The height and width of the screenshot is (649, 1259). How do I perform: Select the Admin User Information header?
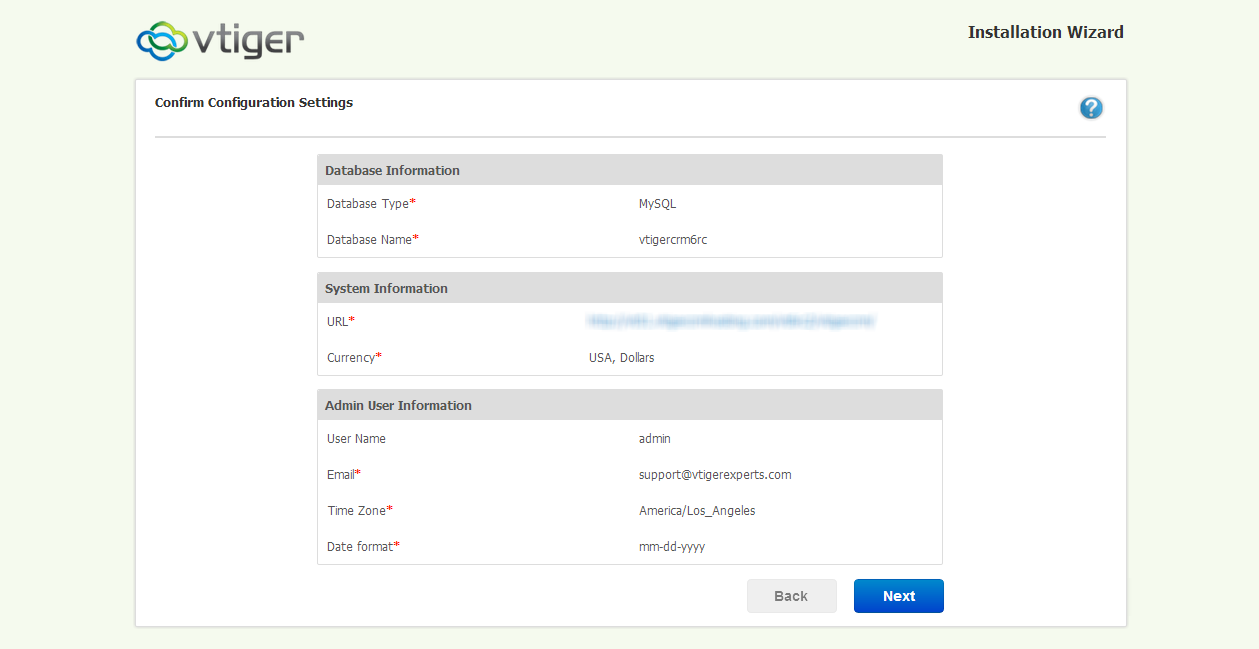click(x=398, y=406)
